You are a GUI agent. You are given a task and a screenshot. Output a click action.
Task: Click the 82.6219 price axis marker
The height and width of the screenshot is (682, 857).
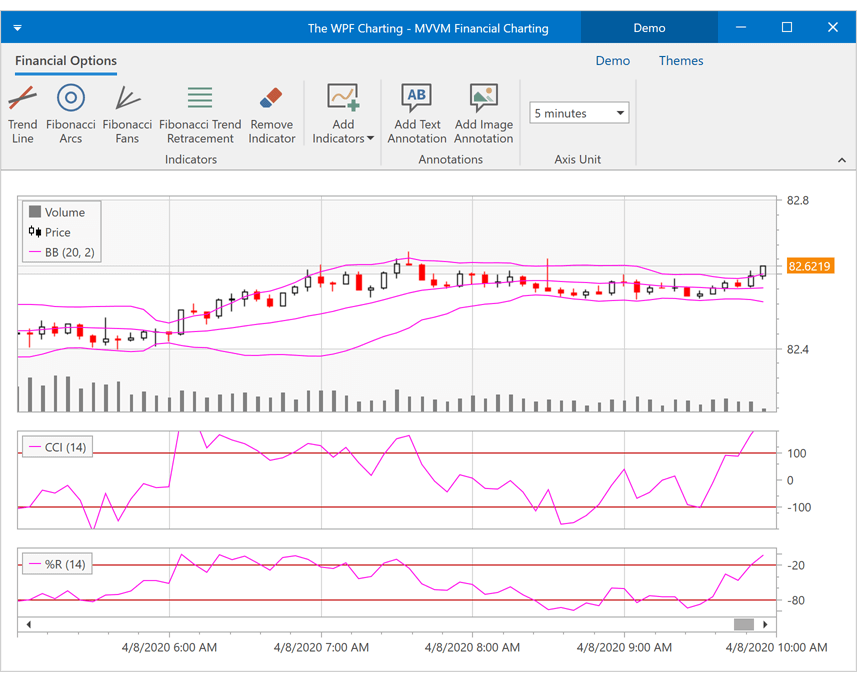[x=810, y=267]
